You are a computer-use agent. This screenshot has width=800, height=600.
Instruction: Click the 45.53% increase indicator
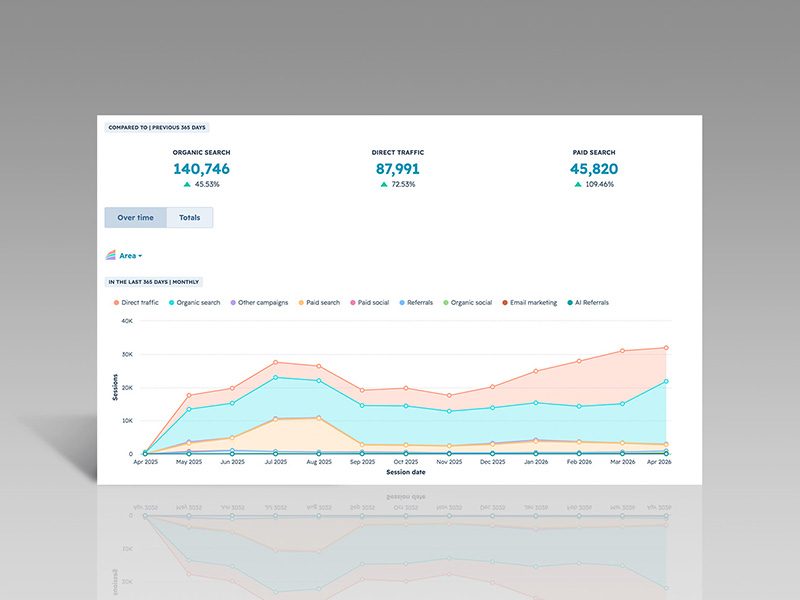[202, 184]
